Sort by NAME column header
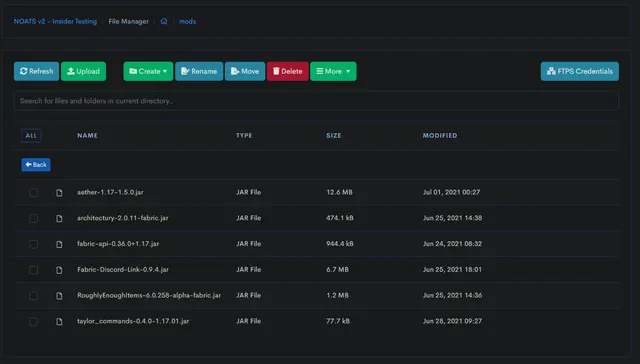The width and height of the screenshot is (640, 364). tap(87, 135)
